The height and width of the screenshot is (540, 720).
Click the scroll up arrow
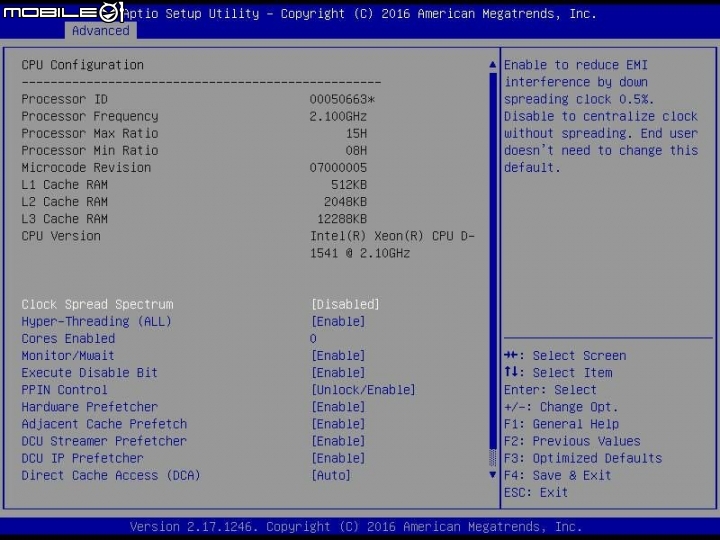pyautogui.click(x=493, y=65)
